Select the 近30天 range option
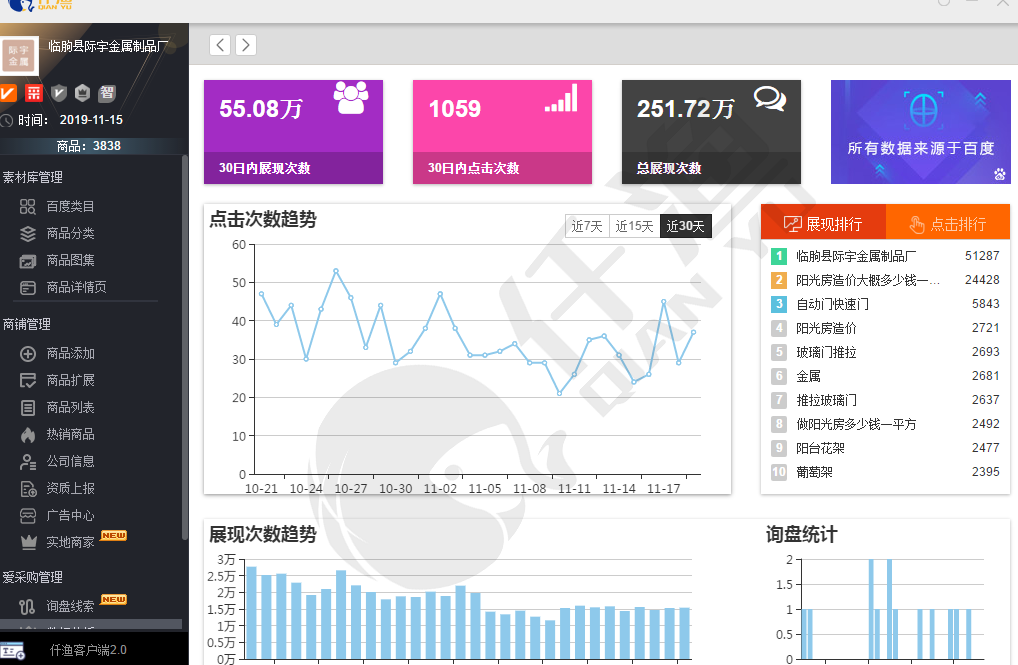 [x=686, y=226]
